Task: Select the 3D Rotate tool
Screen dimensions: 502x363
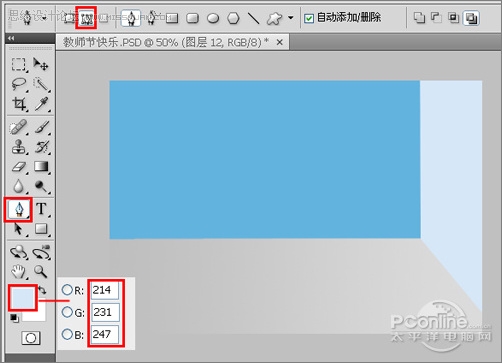Action: [x=19, y=252]
